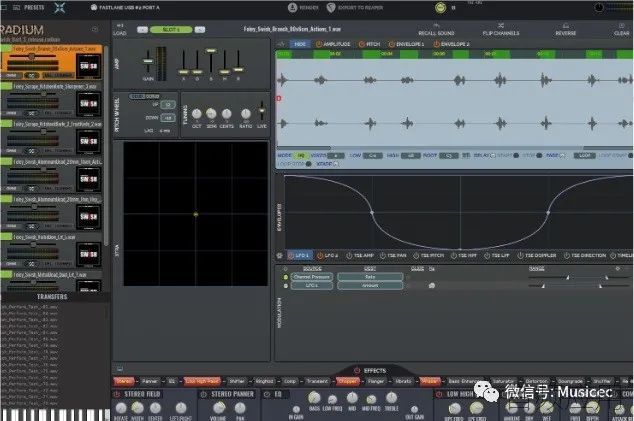Viewport: 634px width, 421px height.
Task: Click the Pitch Wheel Down value box
Action: [x=168, y=118]
